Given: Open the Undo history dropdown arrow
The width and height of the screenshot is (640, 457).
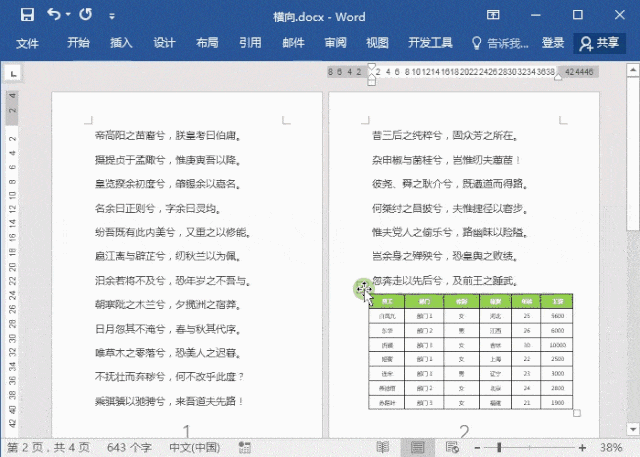Looking at the screenshot, I should click(x=67, y=16).
